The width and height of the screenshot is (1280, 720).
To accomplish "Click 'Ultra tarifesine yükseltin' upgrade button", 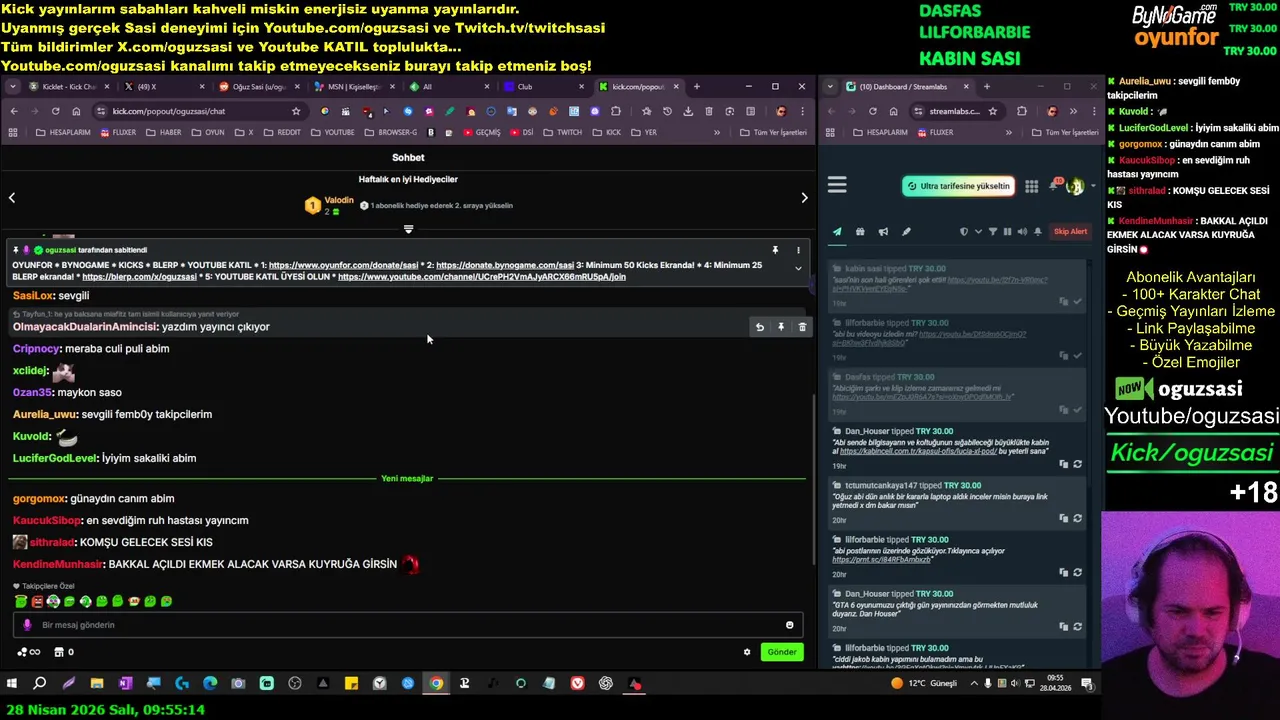I will pyautogui.click(x=958, y=186).
